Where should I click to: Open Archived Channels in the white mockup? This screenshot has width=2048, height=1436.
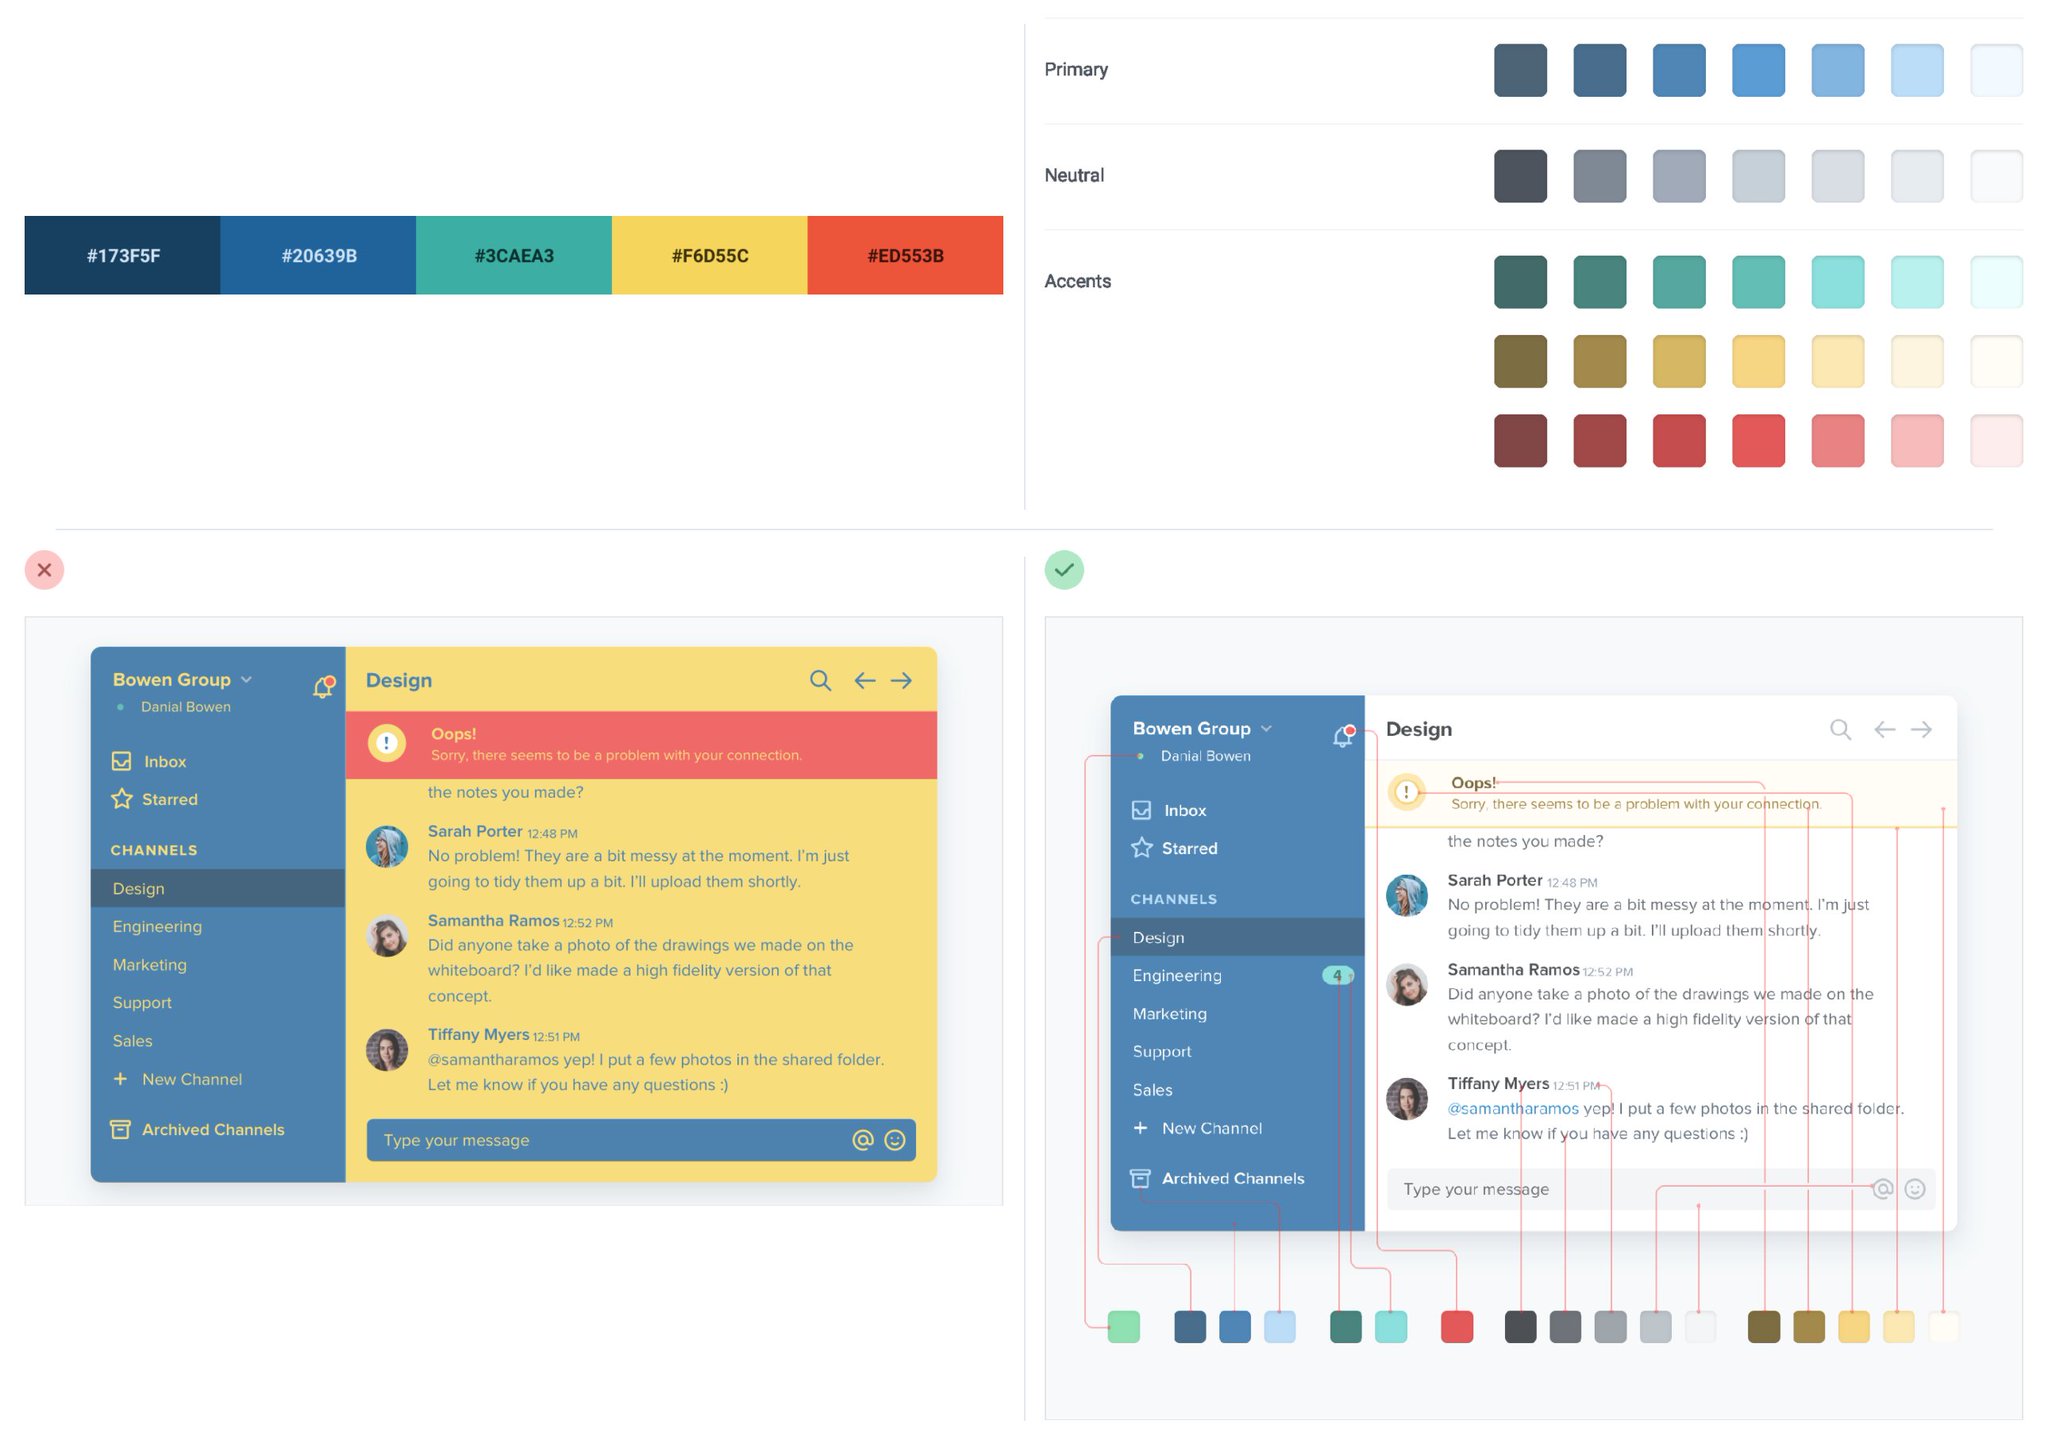(1217, 1179)
